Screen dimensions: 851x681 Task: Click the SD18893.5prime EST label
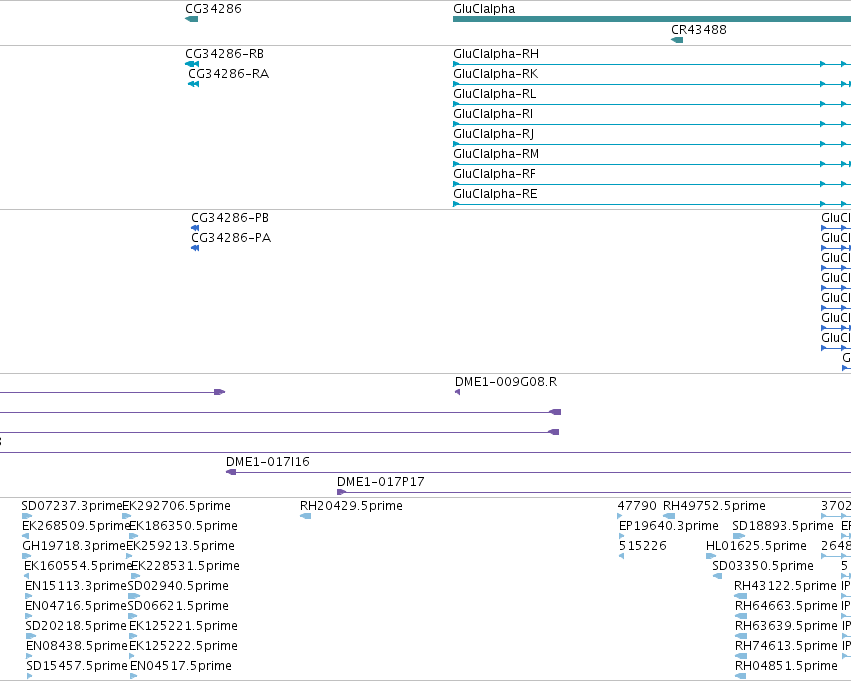(x=783, y=526)
